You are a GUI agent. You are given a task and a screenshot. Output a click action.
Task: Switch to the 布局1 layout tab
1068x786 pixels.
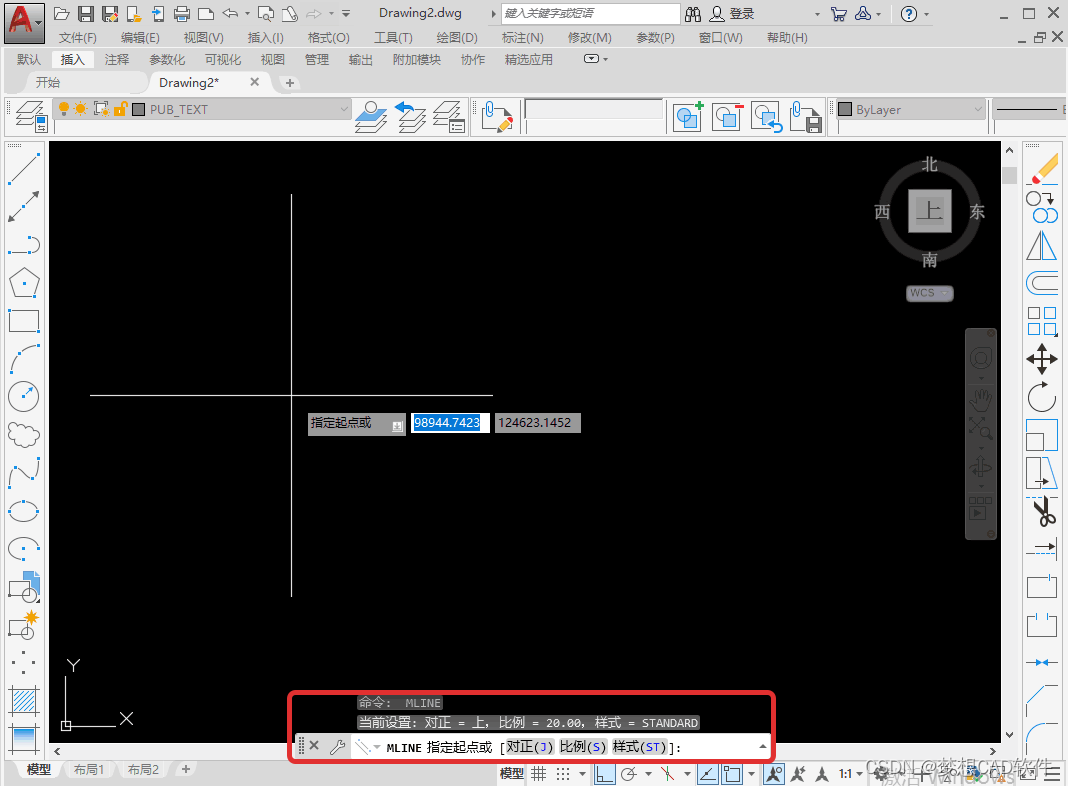pyautogui.click(x=89, y=770)
